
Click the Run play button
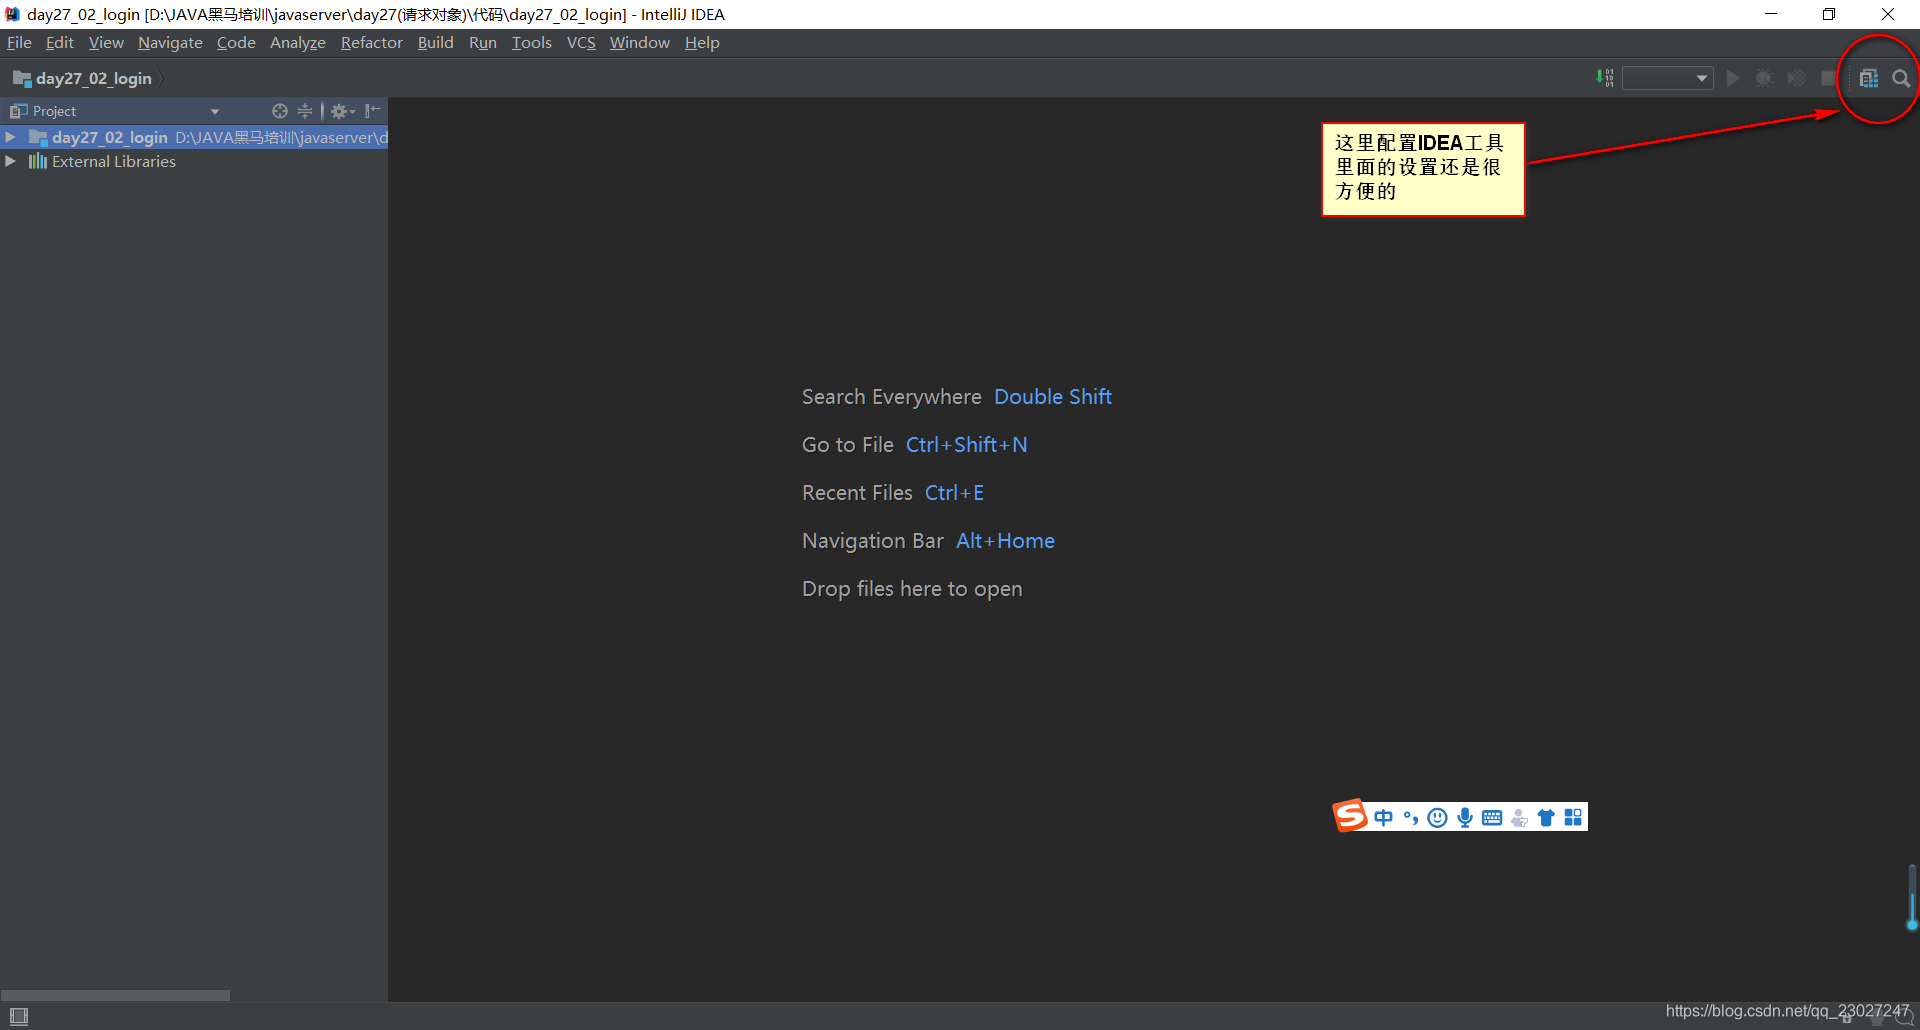[1733, 78]
